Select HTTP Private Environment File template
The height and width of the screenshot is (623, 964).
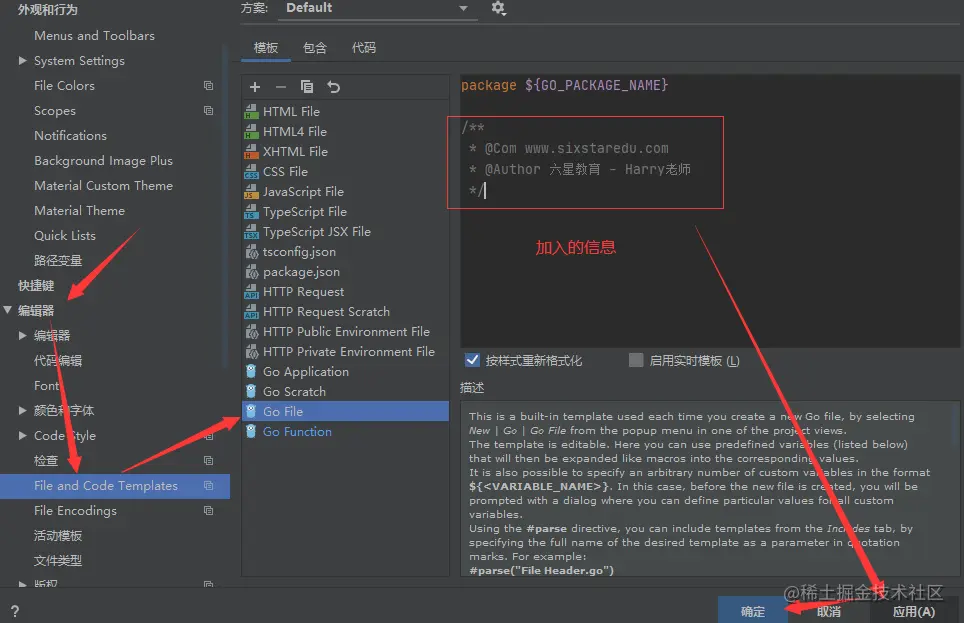pos(349,352)
